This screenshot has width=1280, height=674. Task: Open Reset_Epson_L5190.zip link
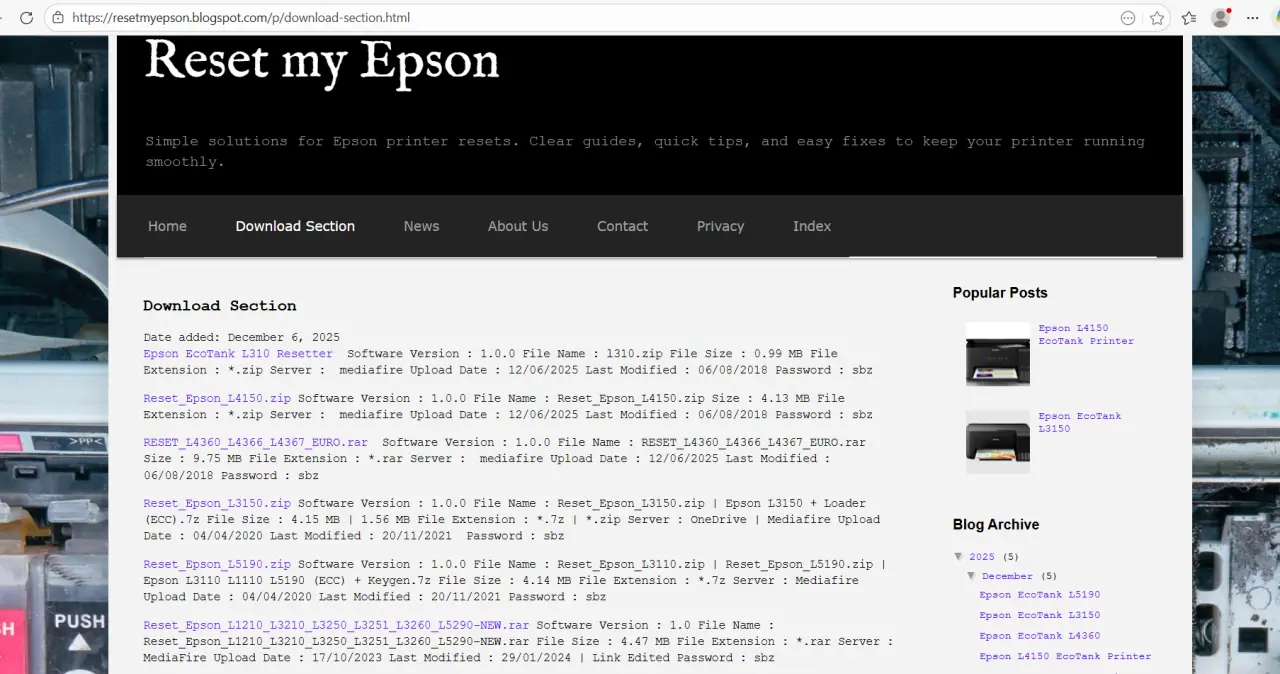click(217, 564)
